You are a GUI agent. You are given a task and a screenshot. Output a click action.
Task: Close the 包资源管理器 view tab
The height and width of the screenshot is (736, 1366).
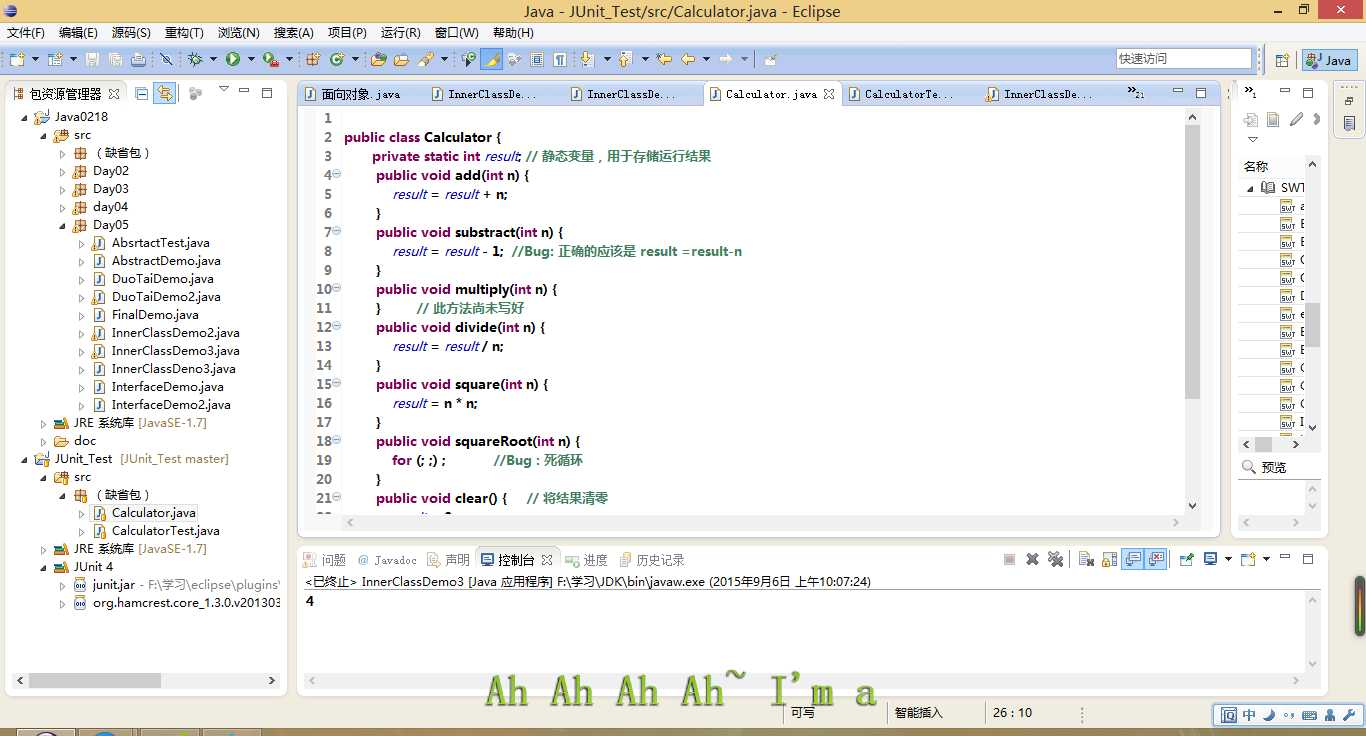[x=114, y=93]
